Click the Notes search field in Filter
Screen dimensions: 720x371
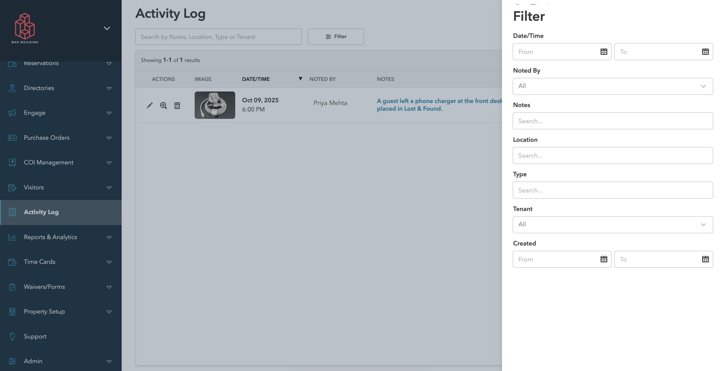613,121
